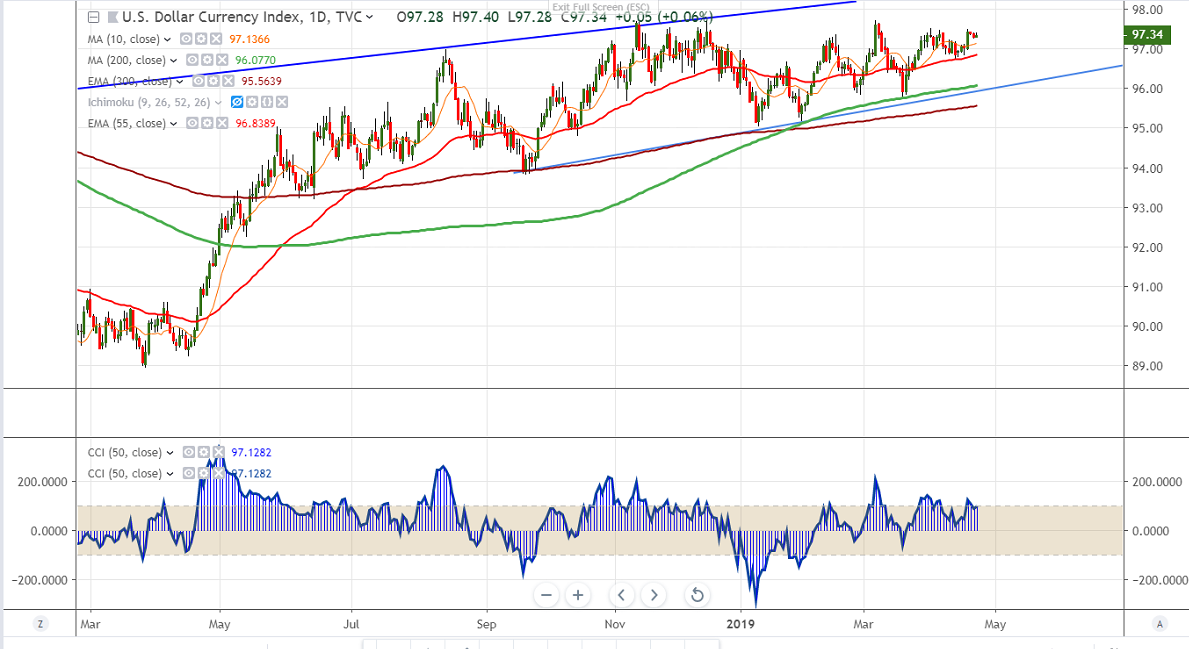Open settings for the MA (10, close) indicator
The width and height of the screenshot is (1189, 649).
click(201, 39)
